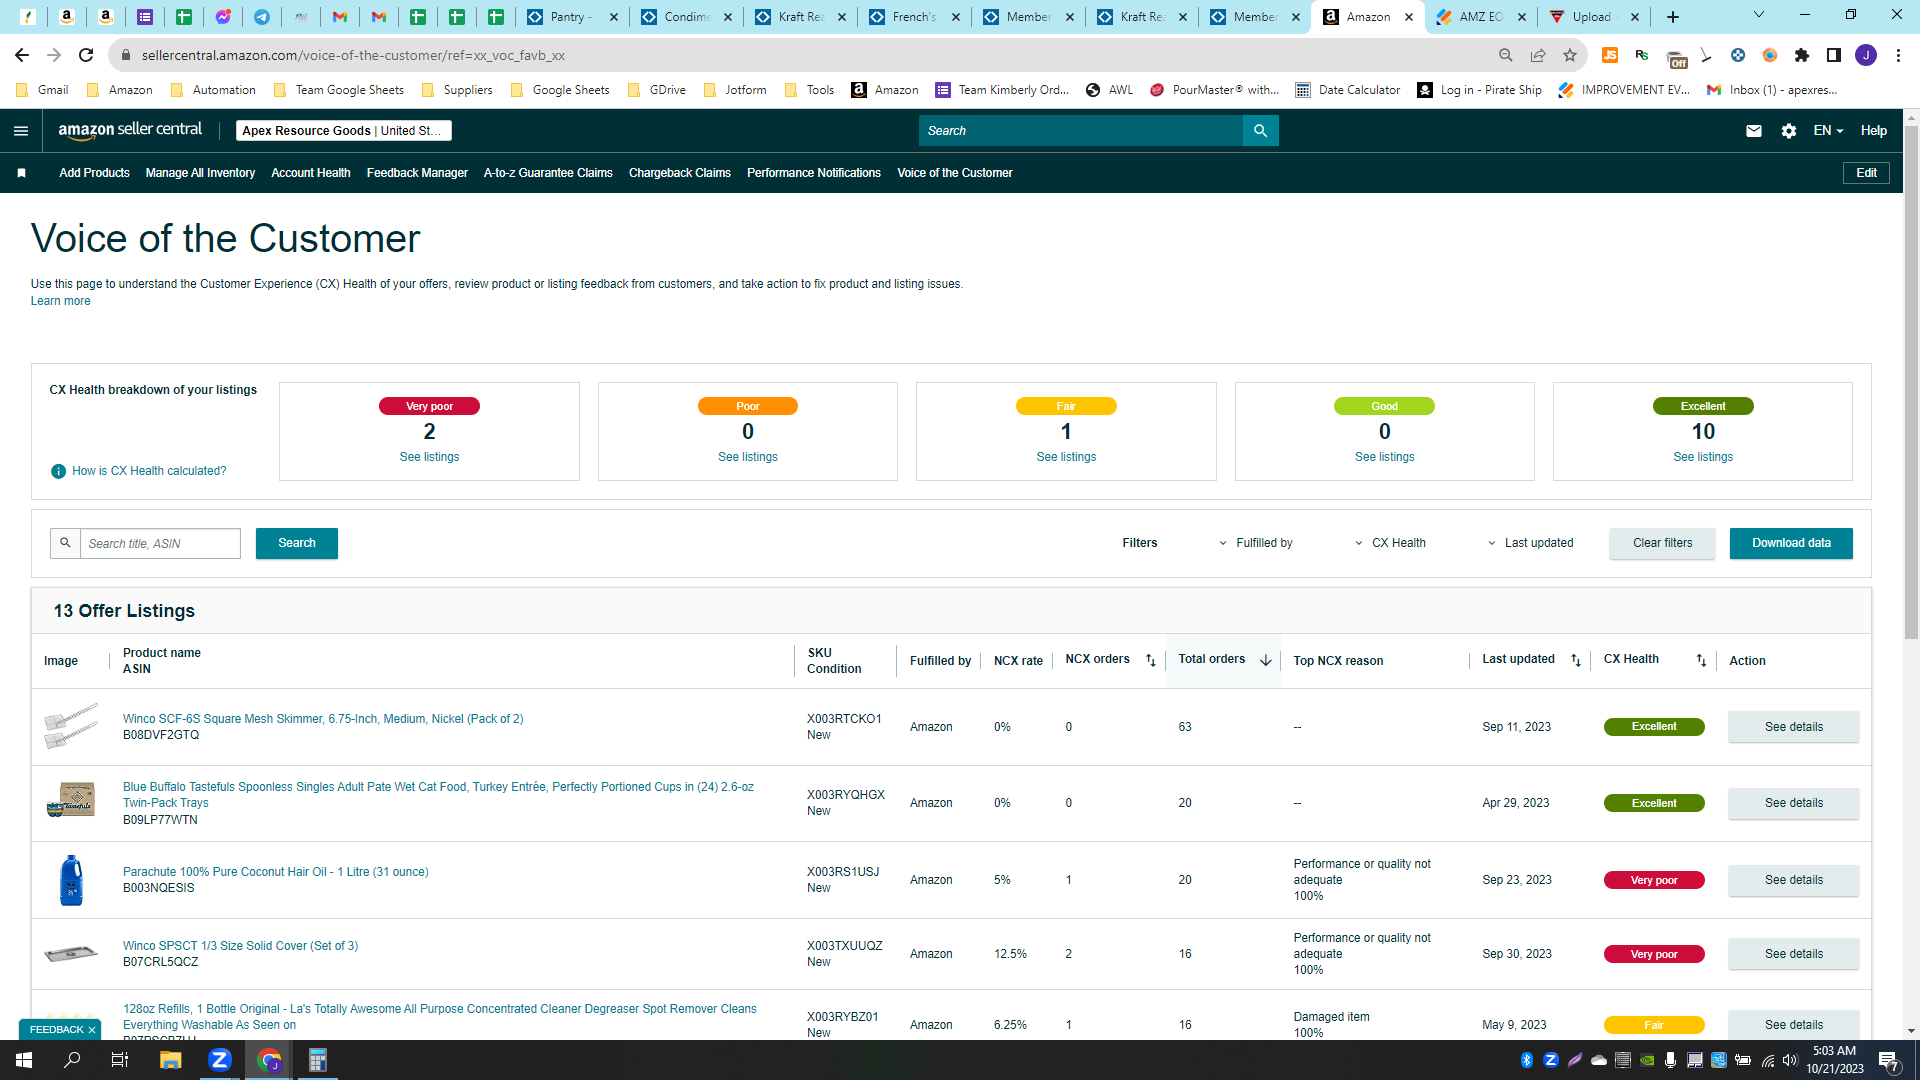Open a new browser tab with plus
1920x1080 pixels.
[x=1673, y=17]
